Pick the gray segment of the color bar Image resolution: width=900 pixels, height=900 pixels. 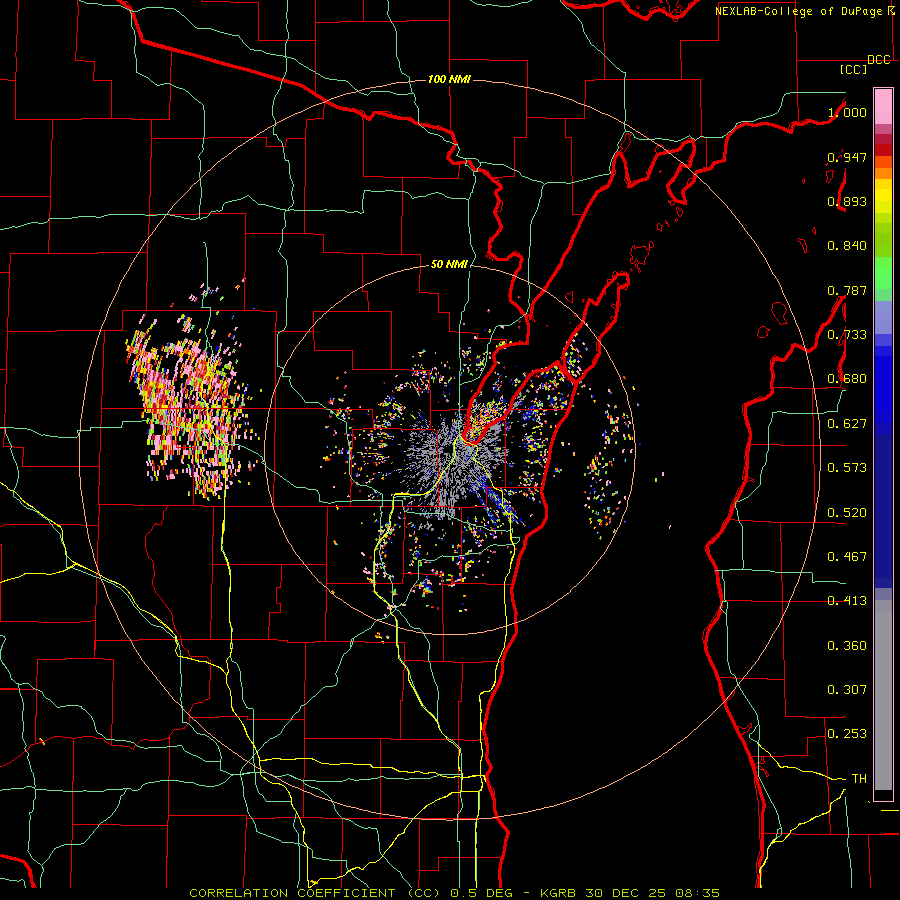(x=883, y=695)
